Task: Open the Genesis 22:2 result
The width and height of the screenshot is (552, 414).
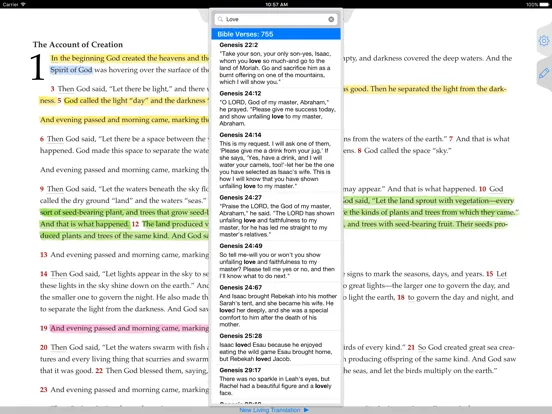Action: pos(276,63)
